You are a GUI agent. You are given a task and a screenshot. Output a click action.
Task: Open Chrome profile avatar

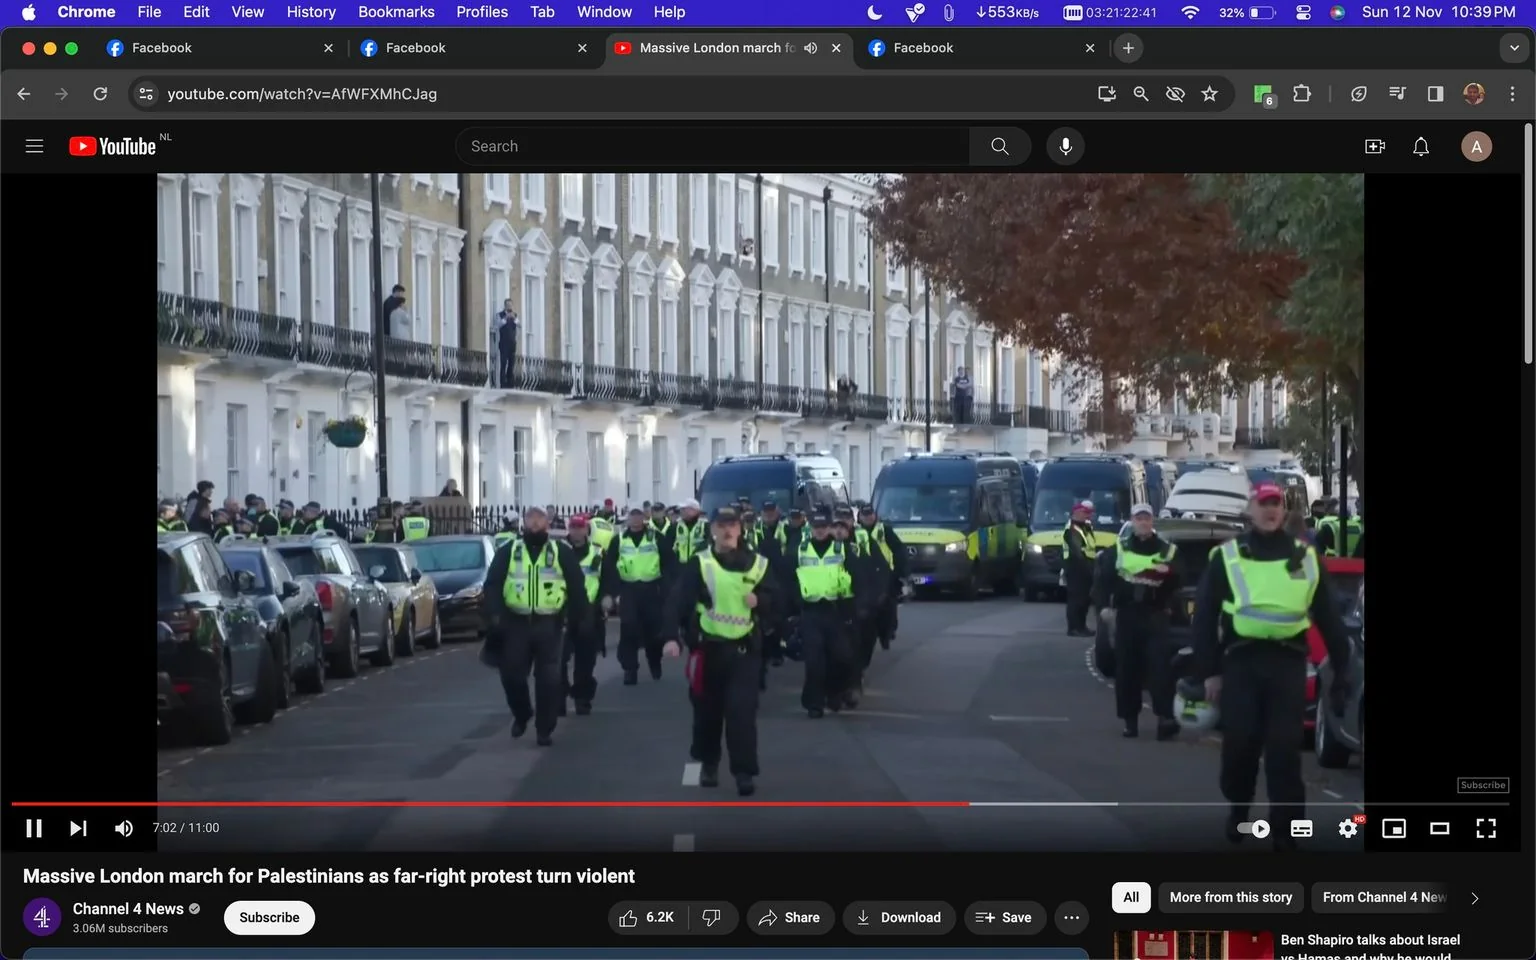tap(1474, 93)
